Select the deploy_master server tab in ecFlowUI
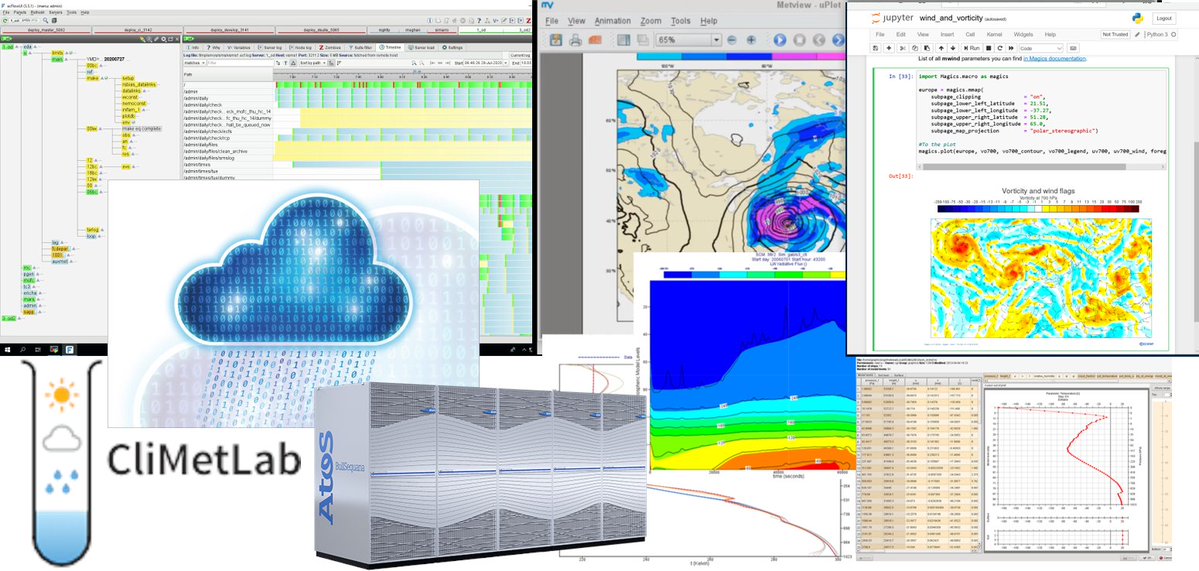This screenshot has width=1199, height=571. 46,30
